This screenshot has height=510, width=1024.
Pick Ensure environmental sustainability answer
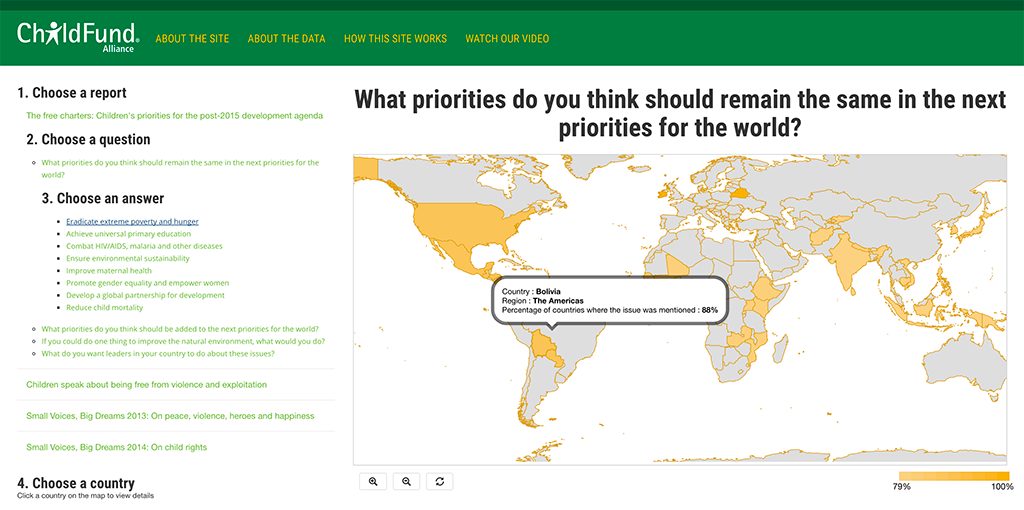(x=127, y=258)
